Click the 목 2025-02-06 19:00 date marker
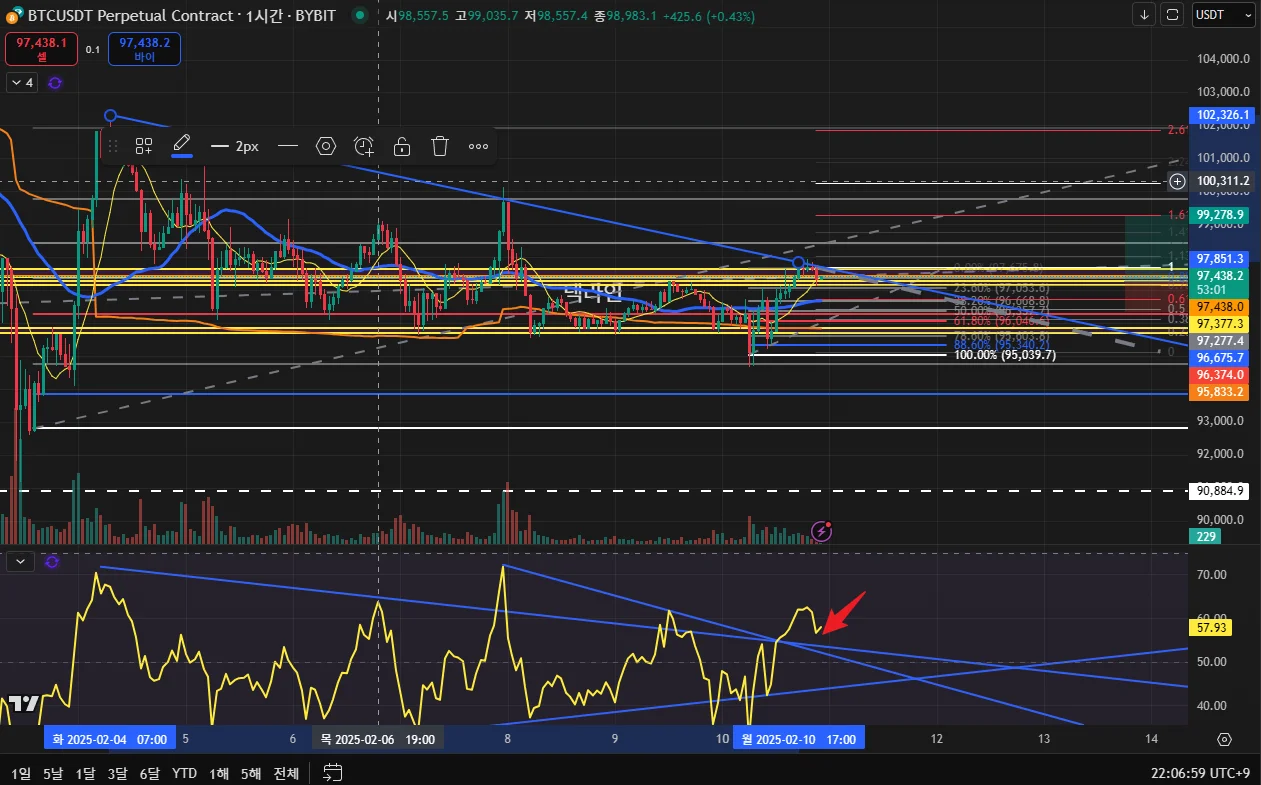Viewport: 1261px width, 785px height. 377,738
